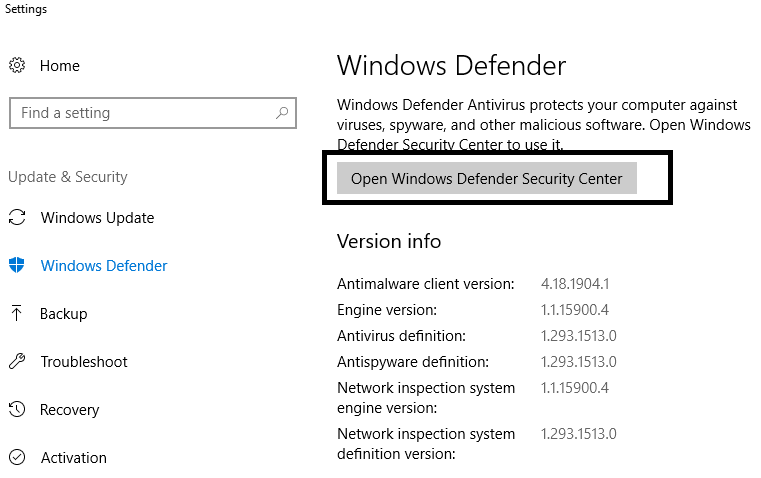Screen dimensions: 761x478
Task: Click the Recovery clock history icon
Action: [17, 409]
